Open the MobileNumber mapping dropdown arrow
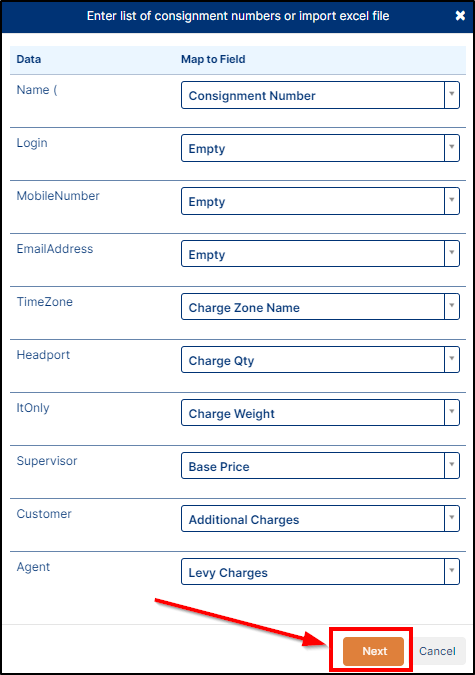 pyautogui.click(x=452, y=201)
